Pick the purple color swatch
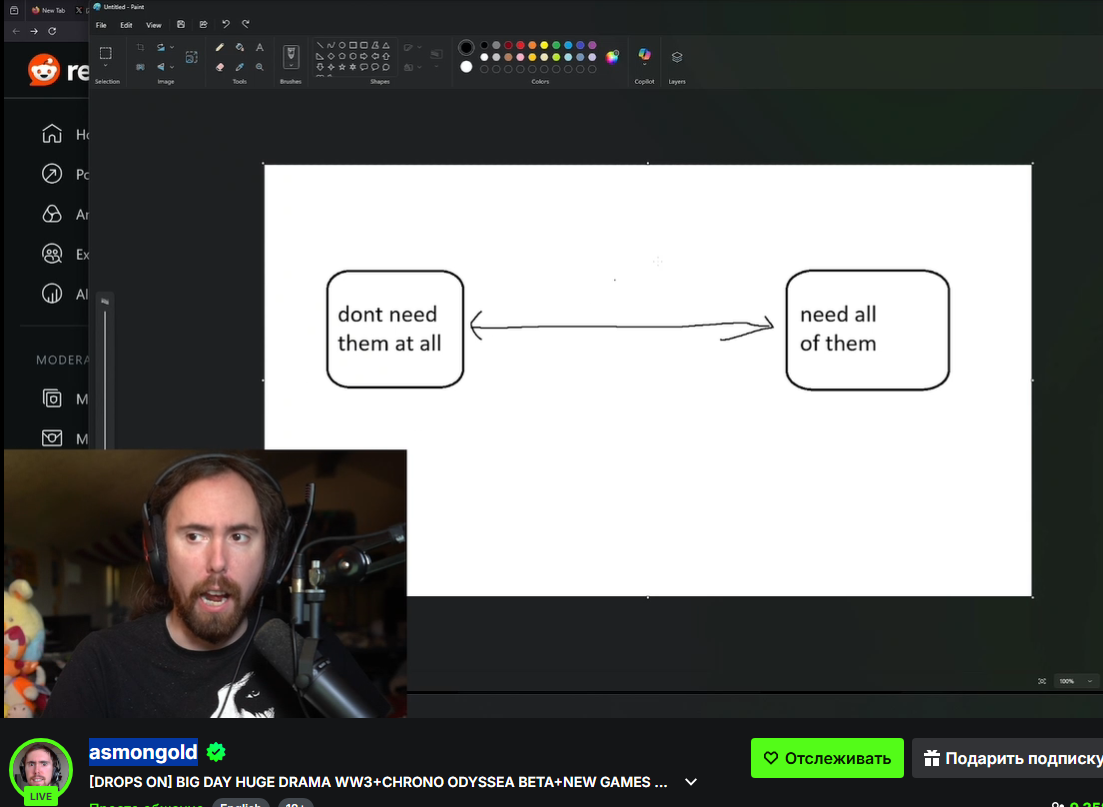The width and height of the screenshot is (1103, 807). point(592,45)
